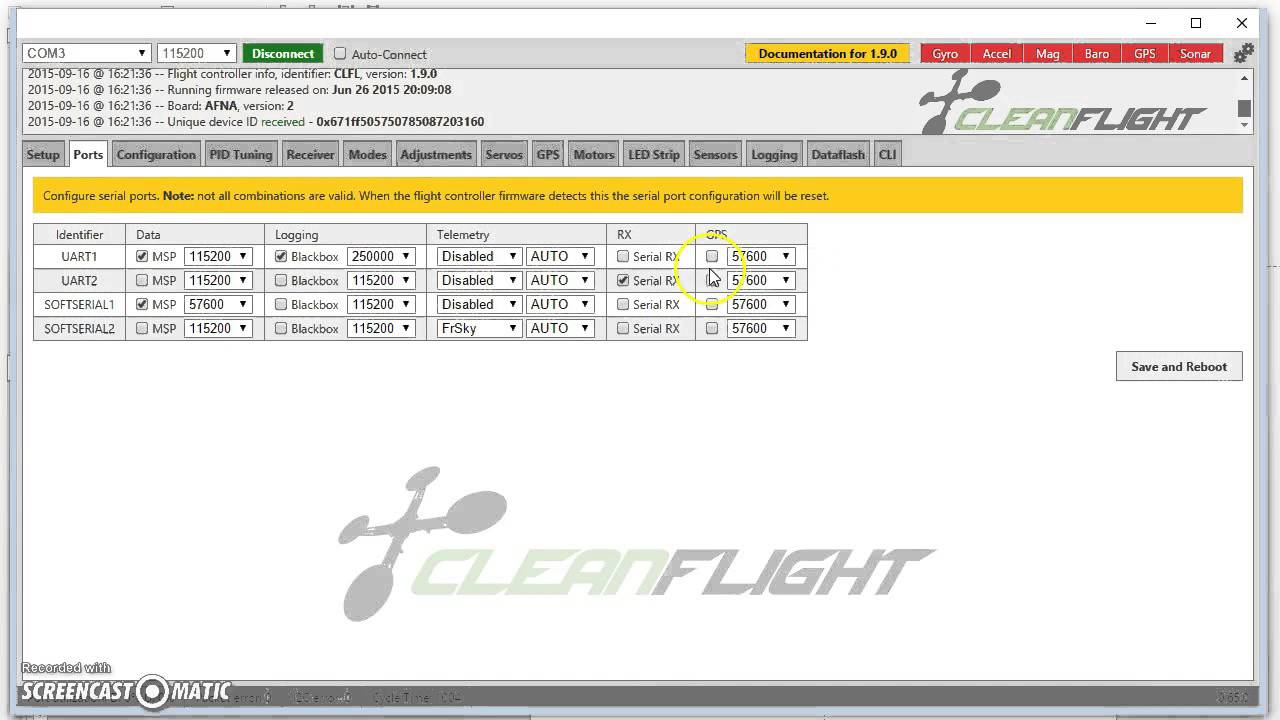Open the PID Tuning tab
1280x720 pixels.
tap(240, 155)
